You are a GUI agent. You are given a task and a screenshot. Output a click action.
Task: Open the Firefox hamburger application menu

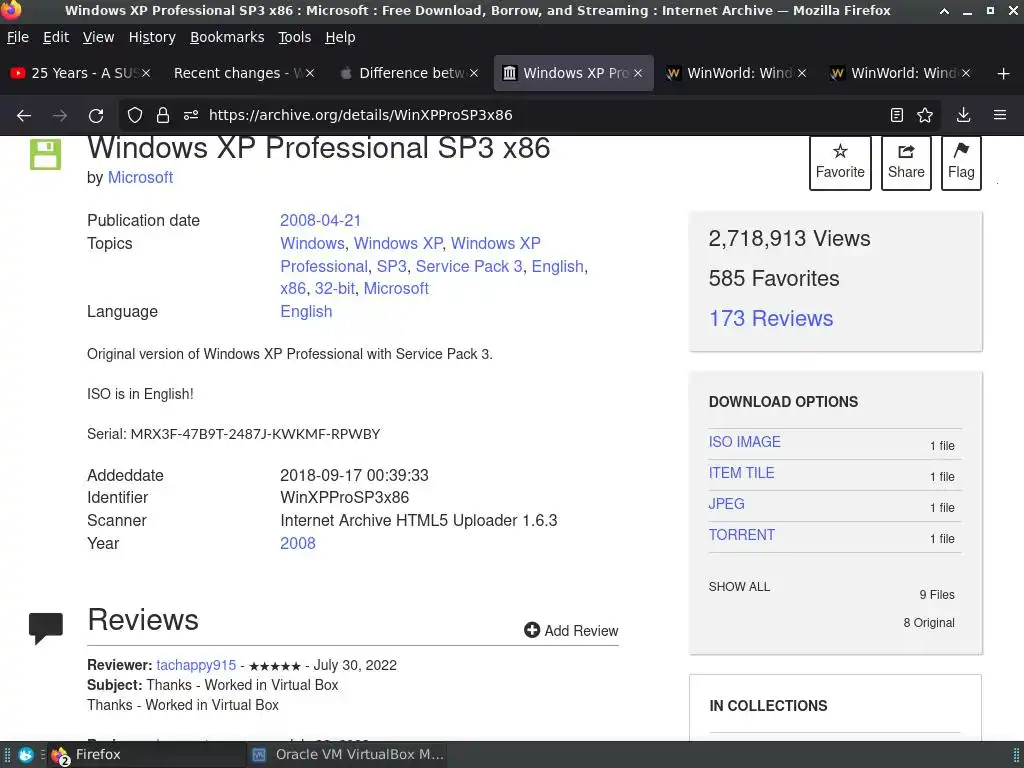(x=1000, y=116)
